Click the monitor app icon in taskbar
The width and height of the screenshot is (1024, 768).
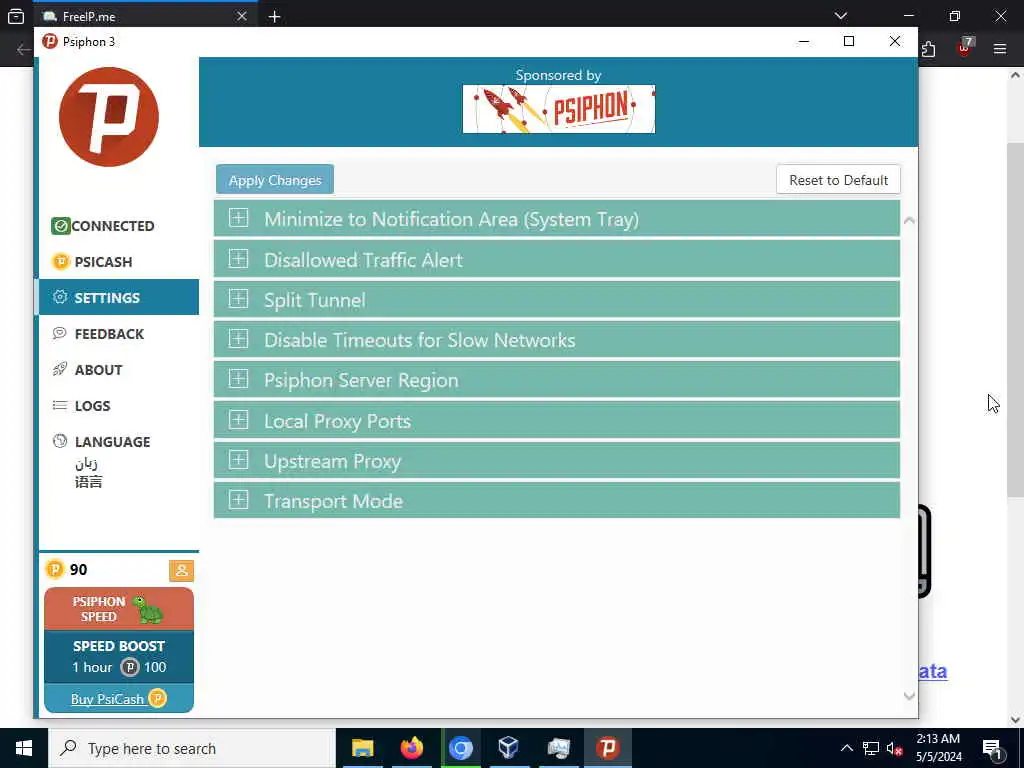(x=558, y=748)
